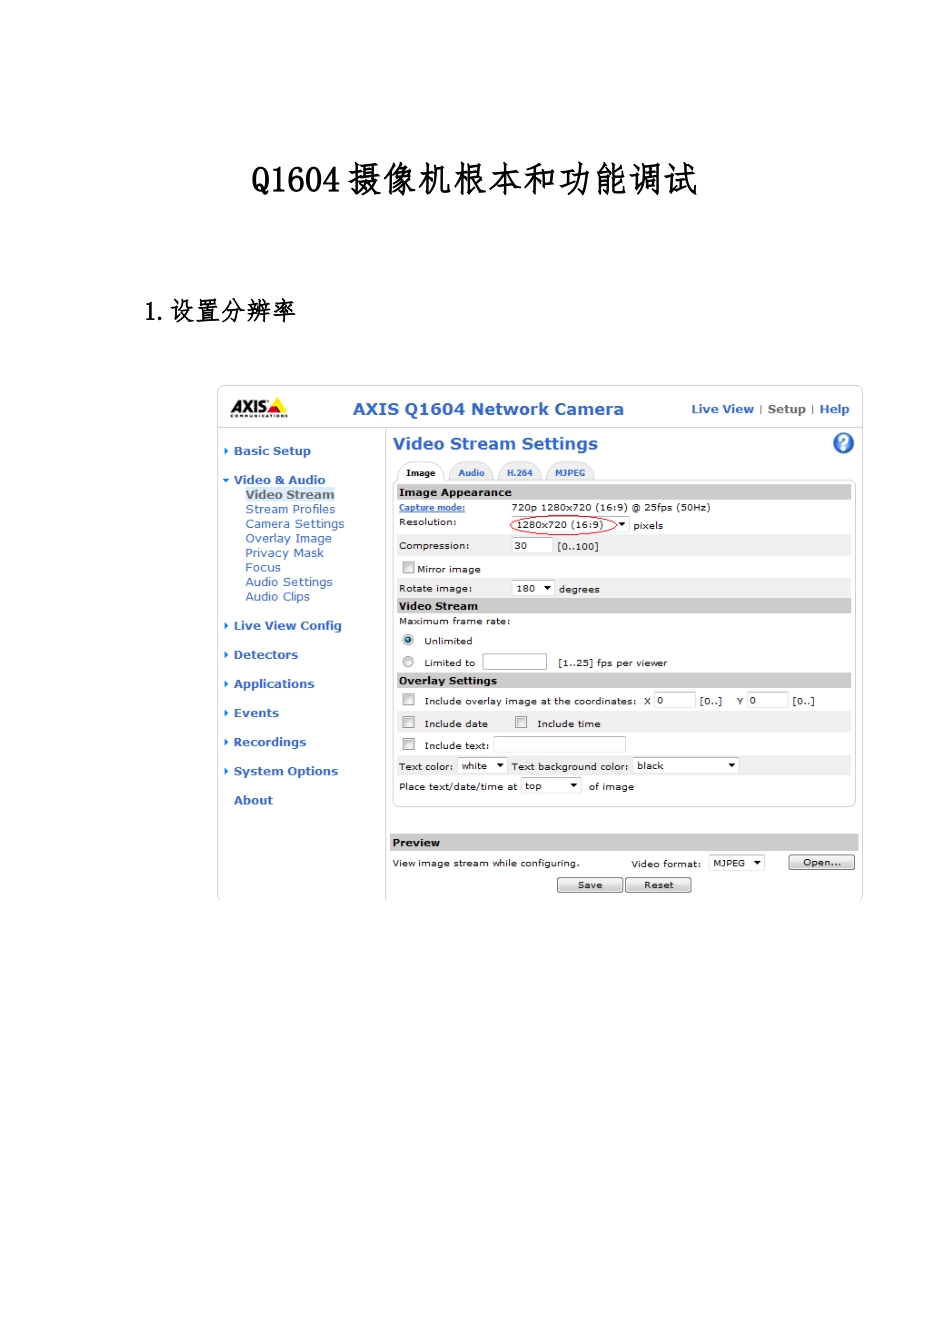Screen dimensions: 950x1344
Task: Select the Limited to frame rate option
Action: click(408, 662)
